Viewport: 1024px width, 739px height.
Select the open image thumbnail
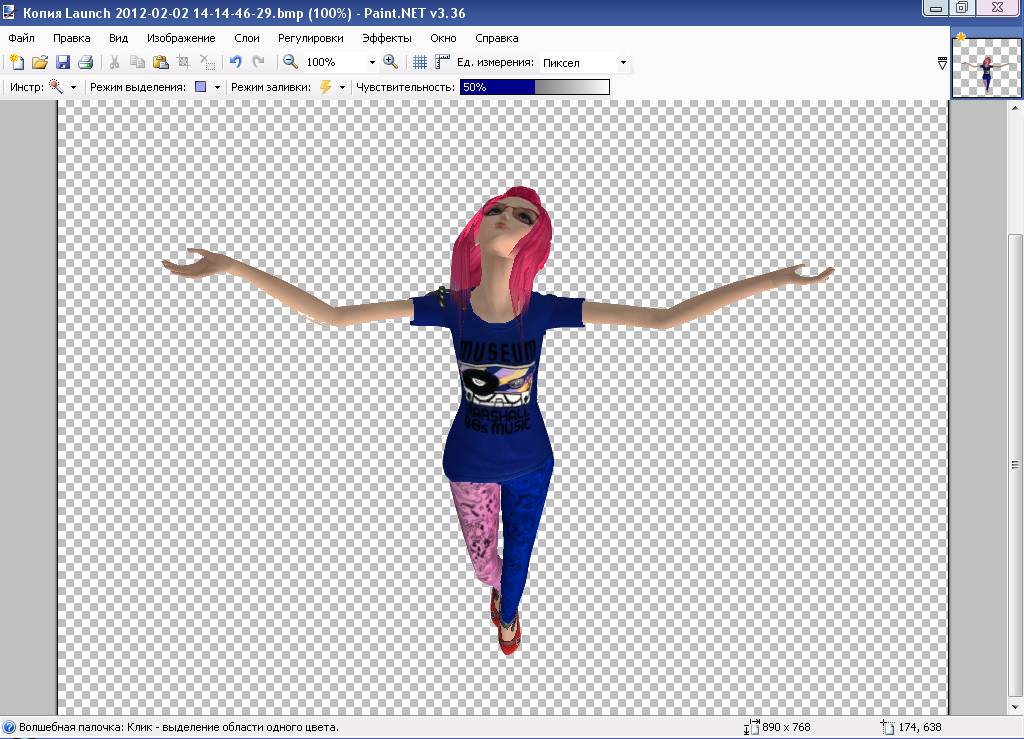point(987,66)
